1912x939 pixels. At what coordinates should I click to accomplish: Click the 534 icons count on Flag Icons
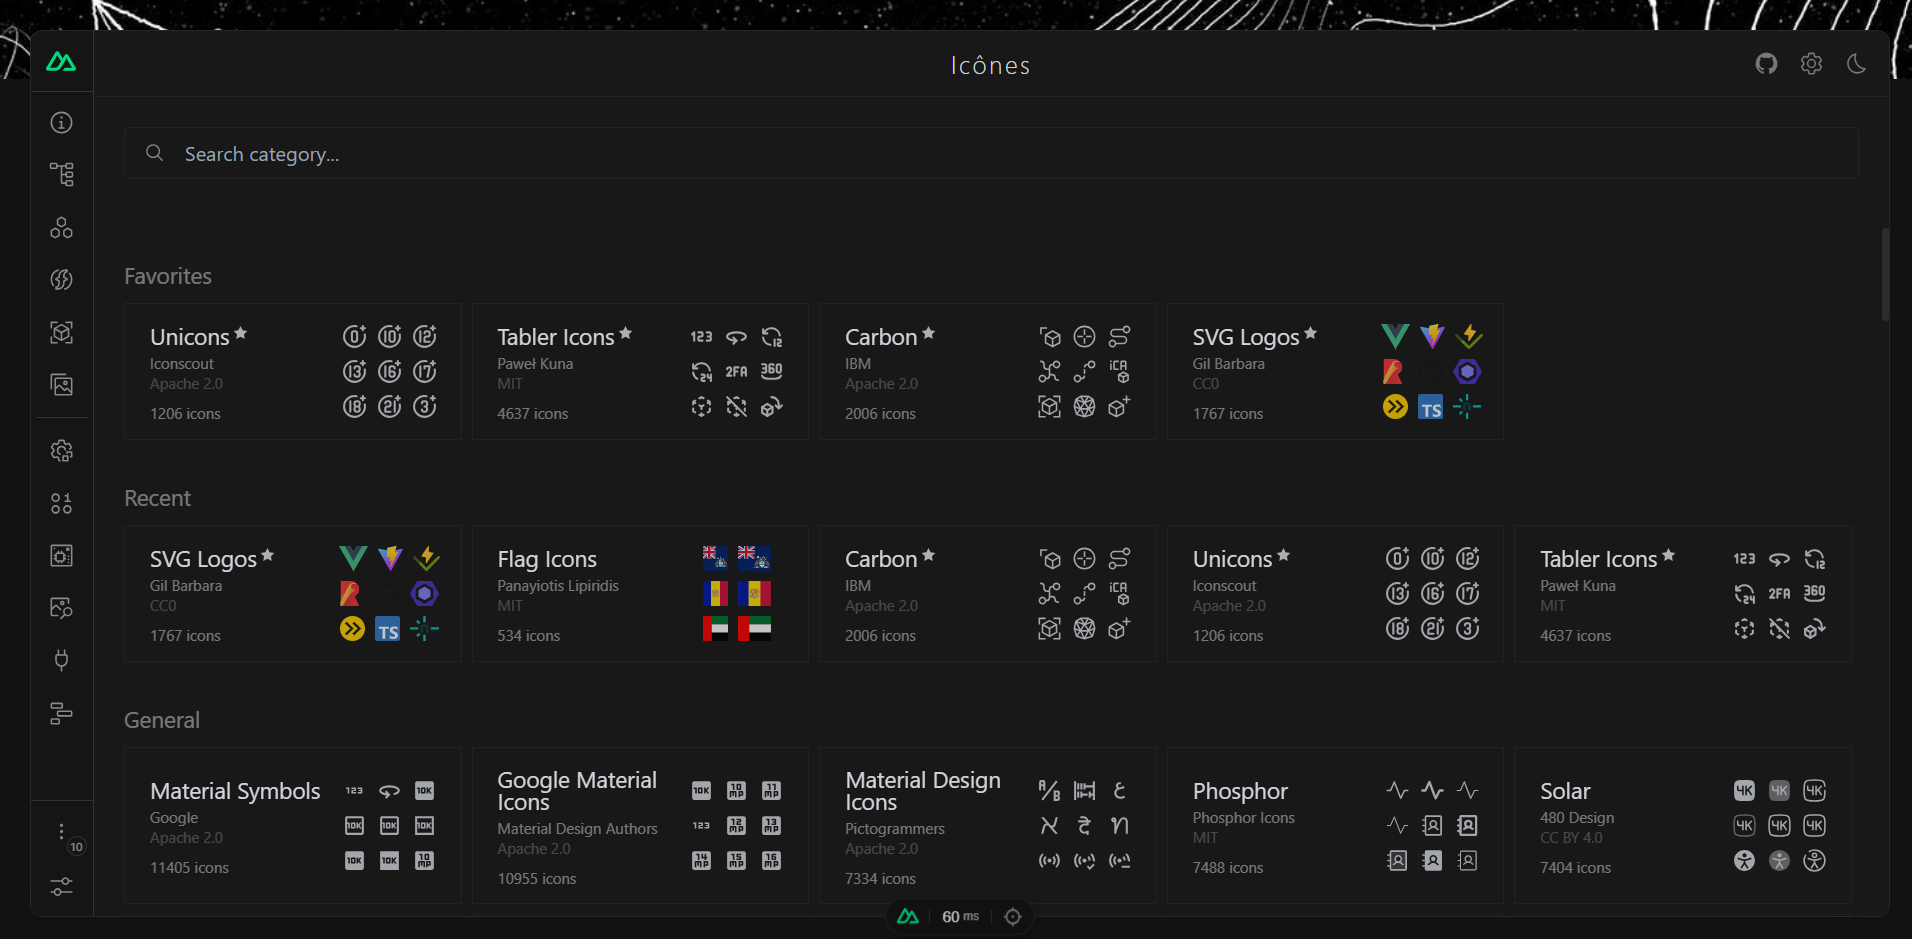click(x=529, y=636)
